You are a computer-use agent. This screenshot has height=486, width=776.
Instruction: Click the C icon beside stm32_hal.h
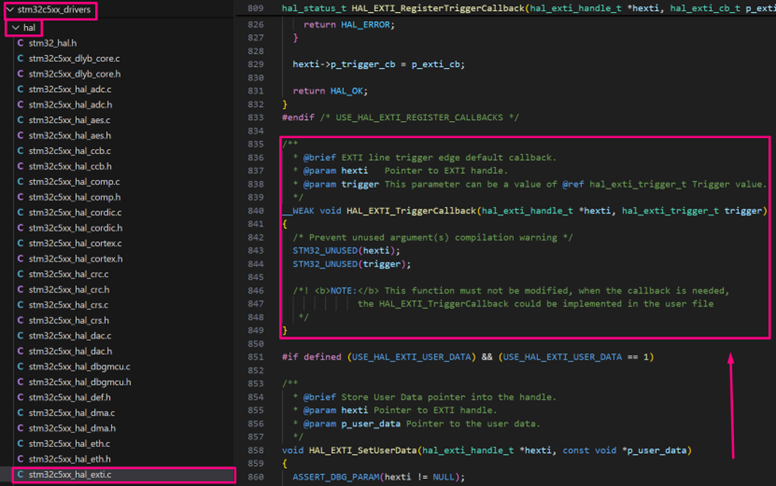[x=20, y=43]
